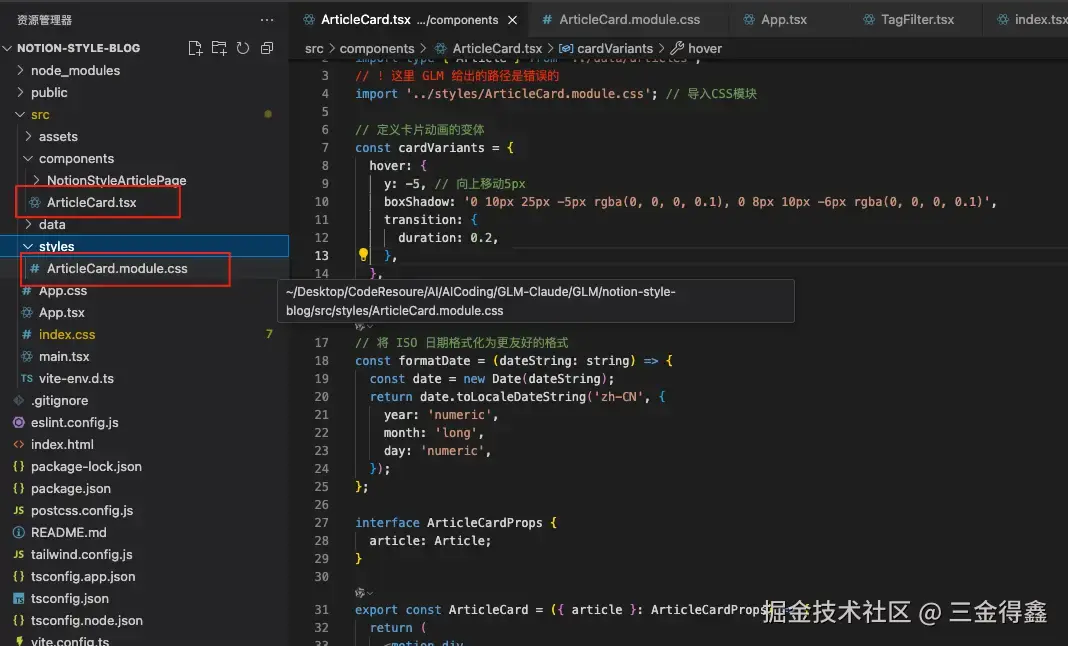Image resolution: width=1068 pixels, height=646 pixels.
Task: Open the App.tsx editor tab
Action: 786,20
